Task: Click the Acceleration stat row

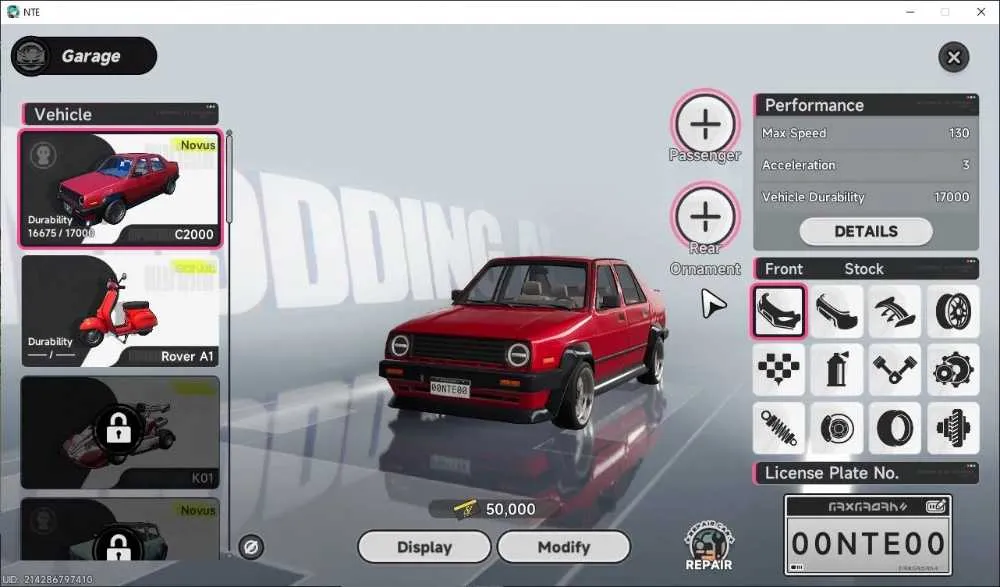Action: pos(866,165)
